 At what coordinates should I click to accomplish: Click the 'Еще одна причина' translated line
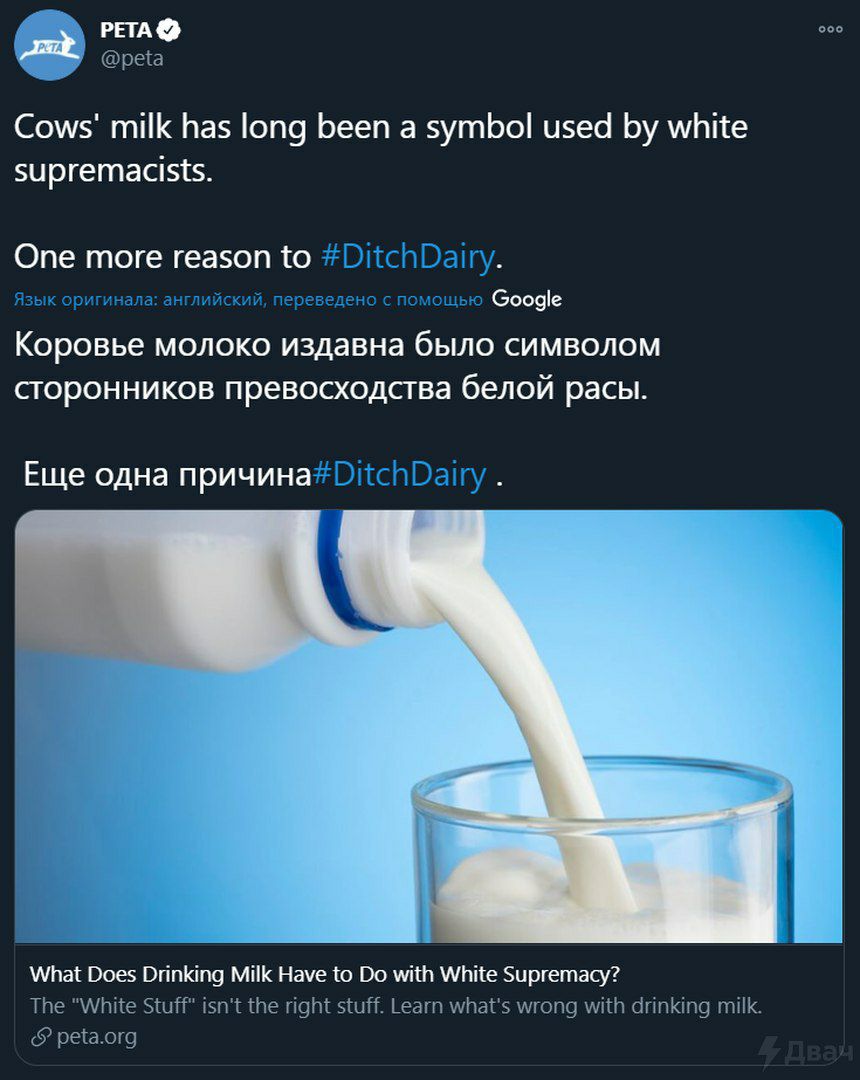click(167, 474)
